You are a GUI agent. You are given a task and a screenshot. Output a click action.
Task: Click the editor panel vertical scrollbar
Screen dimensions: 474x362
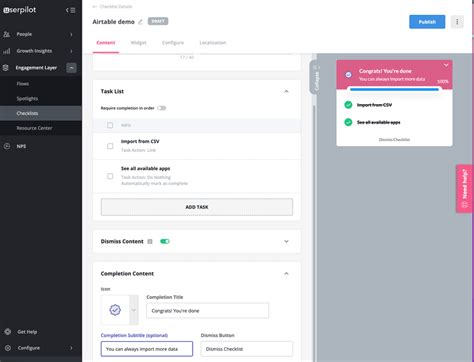[313, 233]
